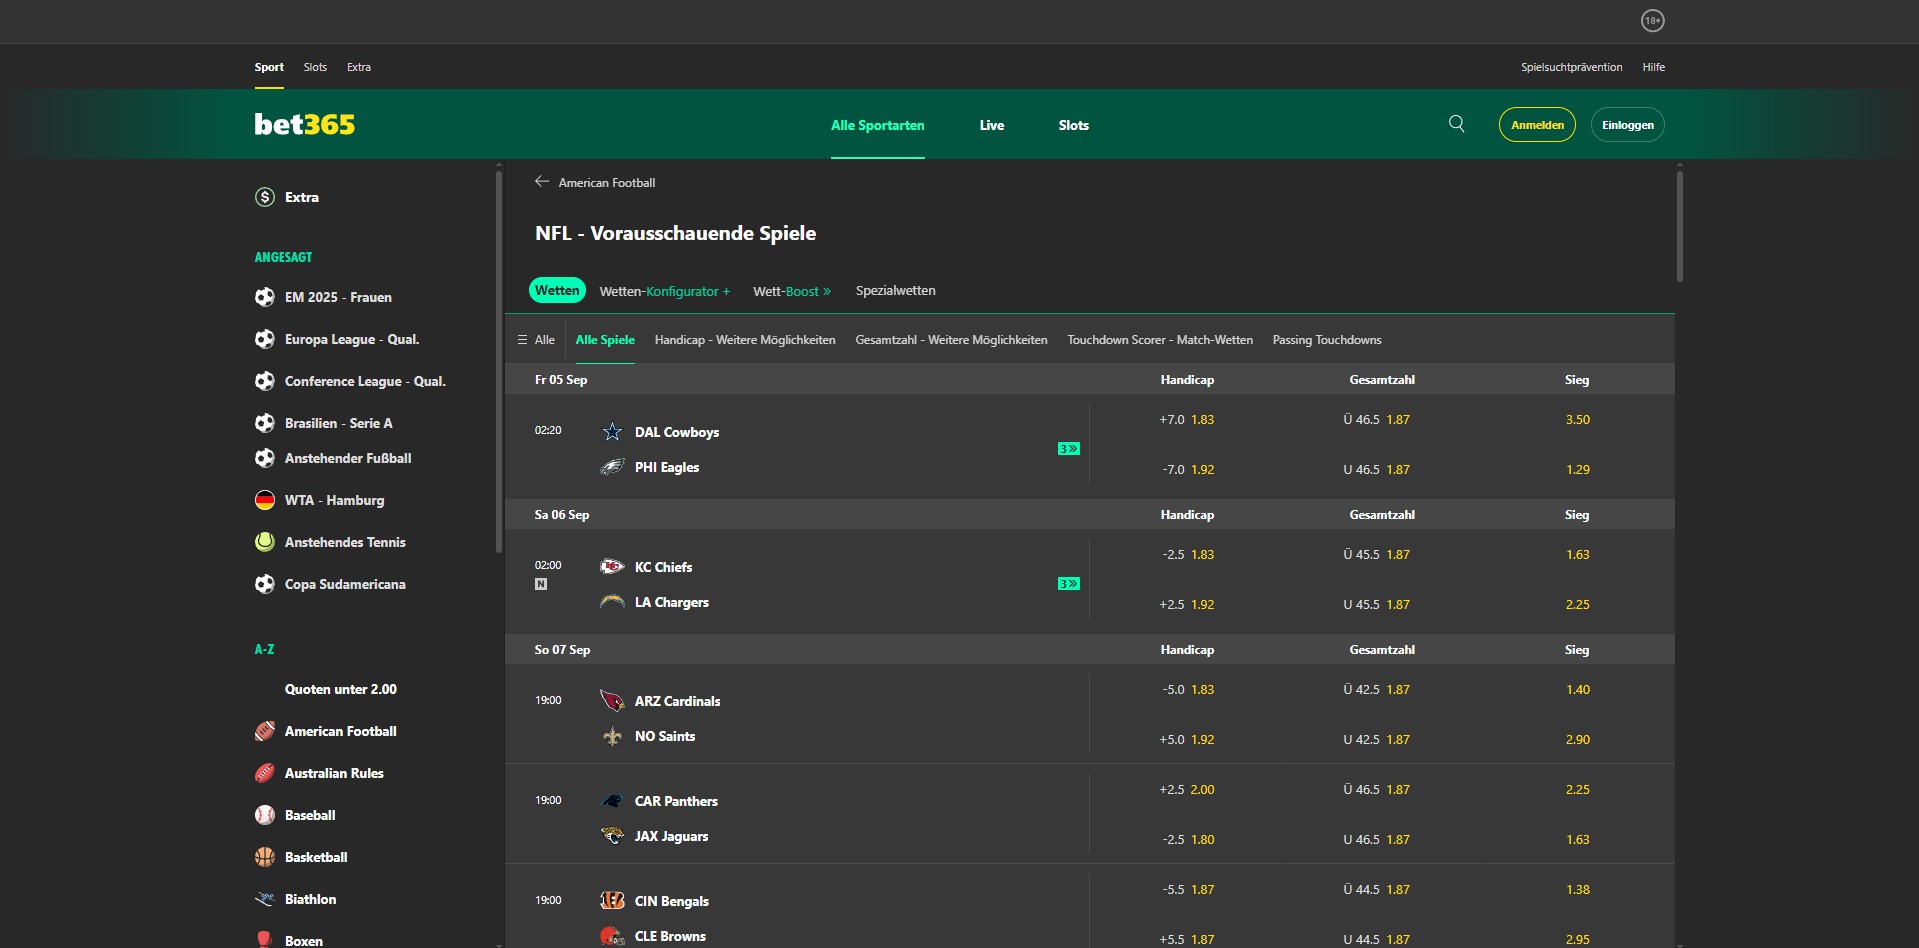1919x948 pixels.
Task: Select DAL Cowboys +7.0 handicap odds 1.83
Action: (1187, 419)
